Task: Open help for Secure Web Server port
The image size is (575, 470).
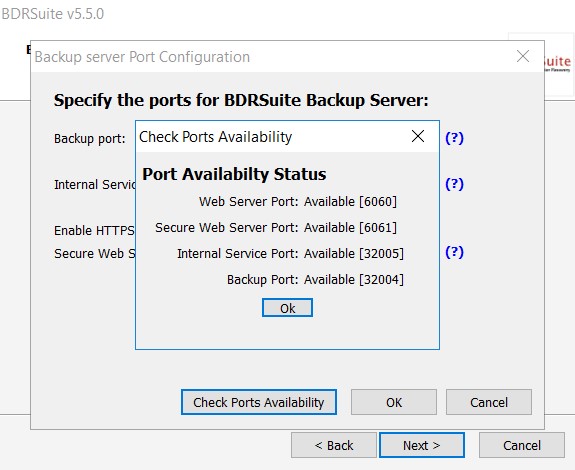Action: point(454,252)
